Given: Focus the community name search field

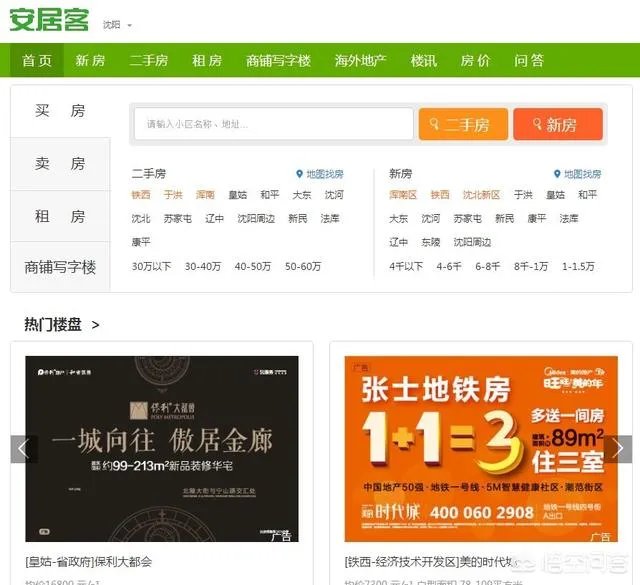Looking at the screenshot, I should click(273, 124).
